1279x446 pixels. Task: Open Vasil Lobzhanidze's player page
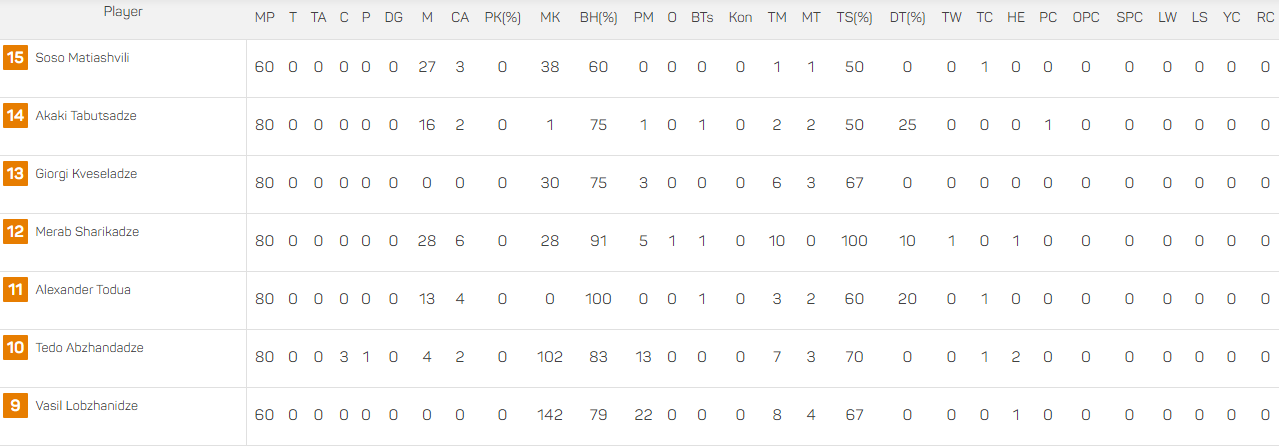[x=86, y=406]
